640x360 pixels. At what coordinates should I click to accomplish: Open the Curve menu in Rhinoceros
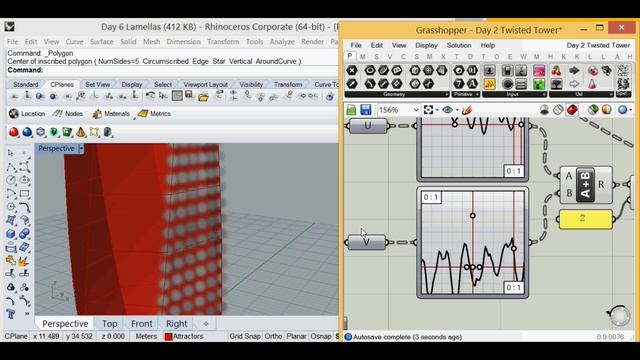(74, 42)
